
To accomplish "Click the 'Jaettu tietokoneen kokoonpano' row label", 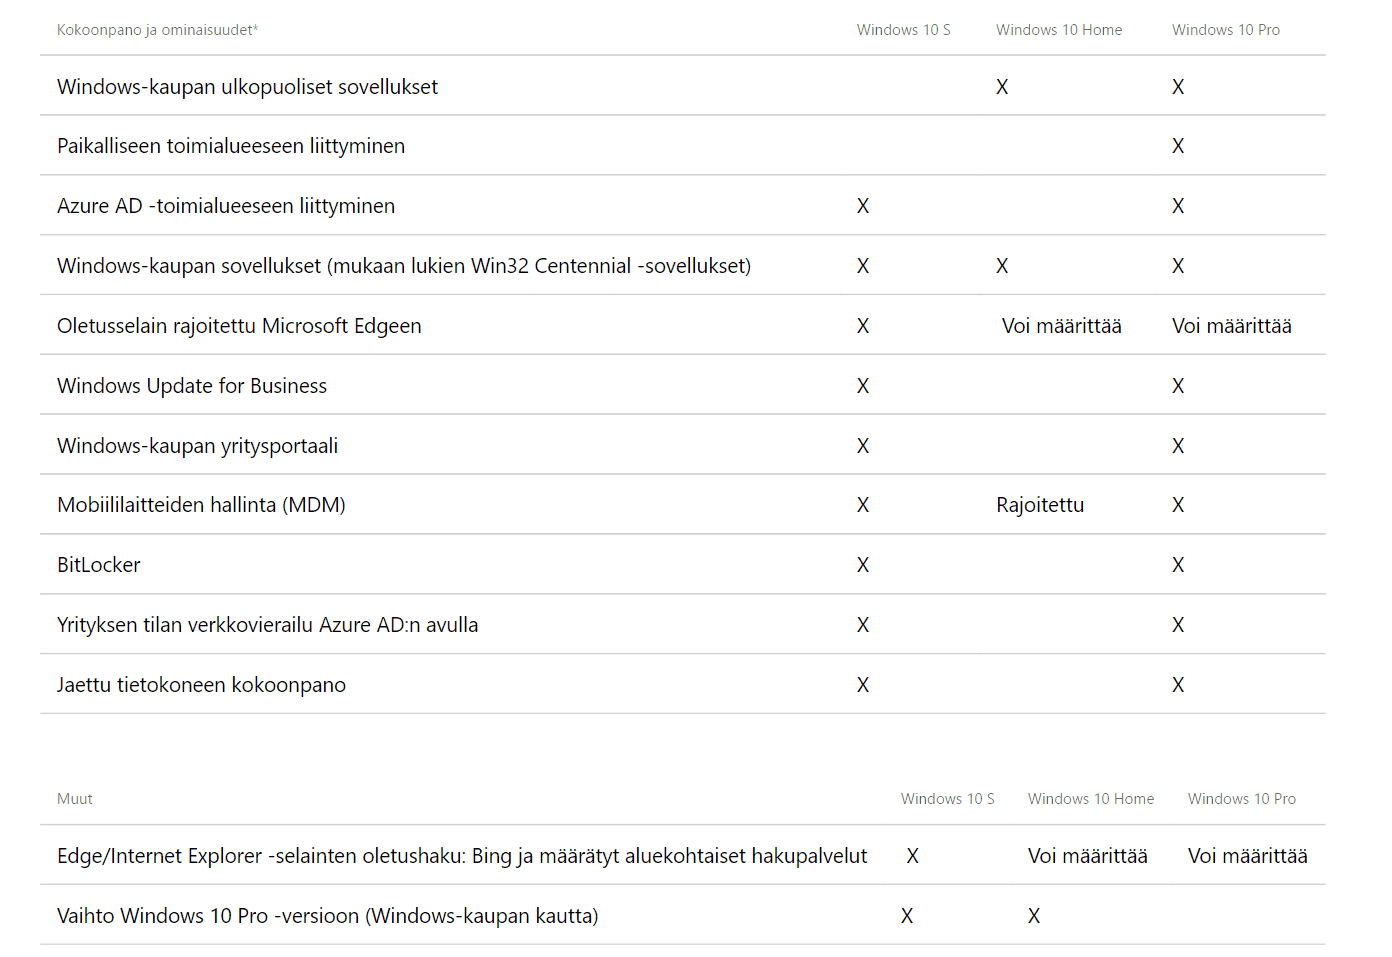I will [x=201, y=685].
